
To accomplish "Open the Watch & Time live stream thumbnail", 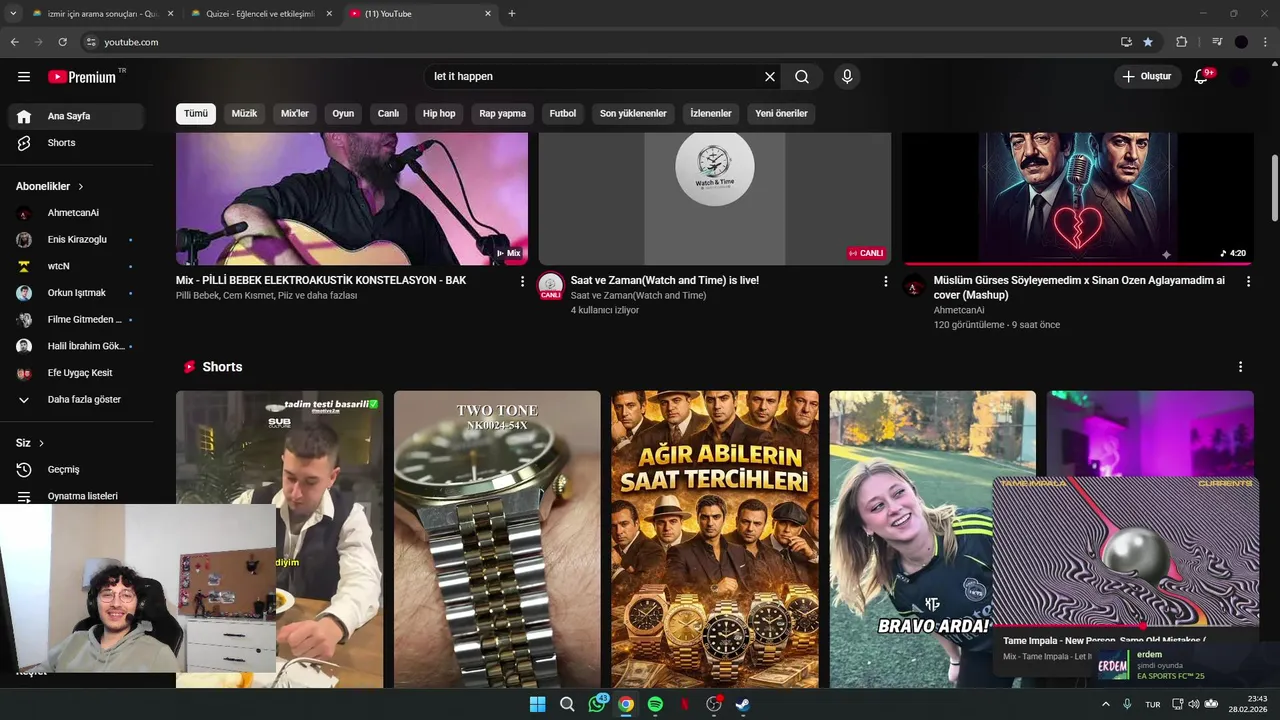I will (715, 199).
